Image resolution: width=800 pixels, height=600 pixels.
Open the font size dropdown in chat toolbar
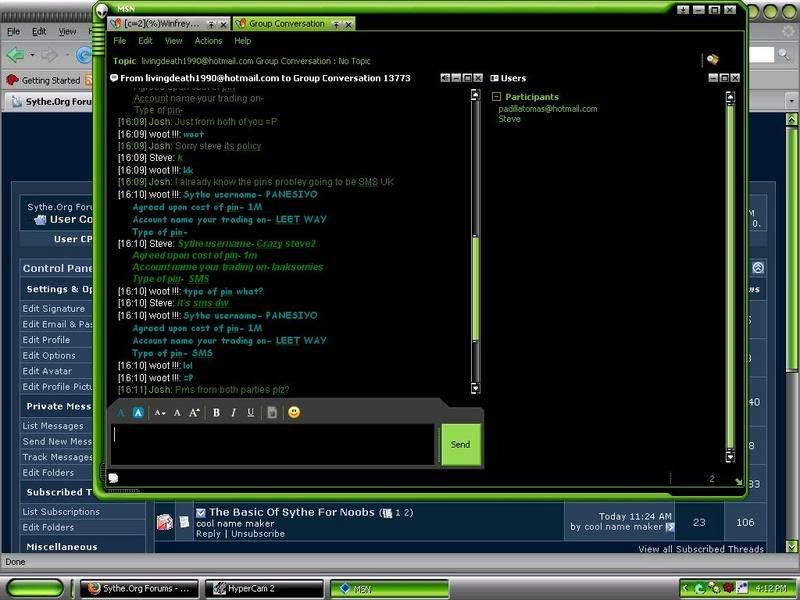pos(160,413)
